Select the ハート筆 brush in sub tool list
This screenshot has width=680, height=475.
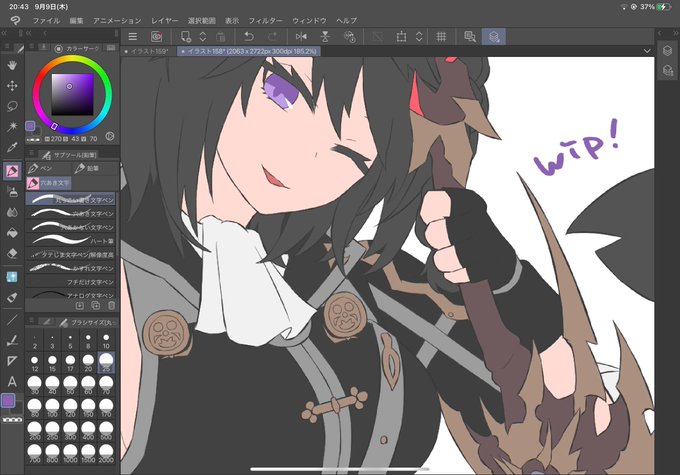[x=72, y=240]
